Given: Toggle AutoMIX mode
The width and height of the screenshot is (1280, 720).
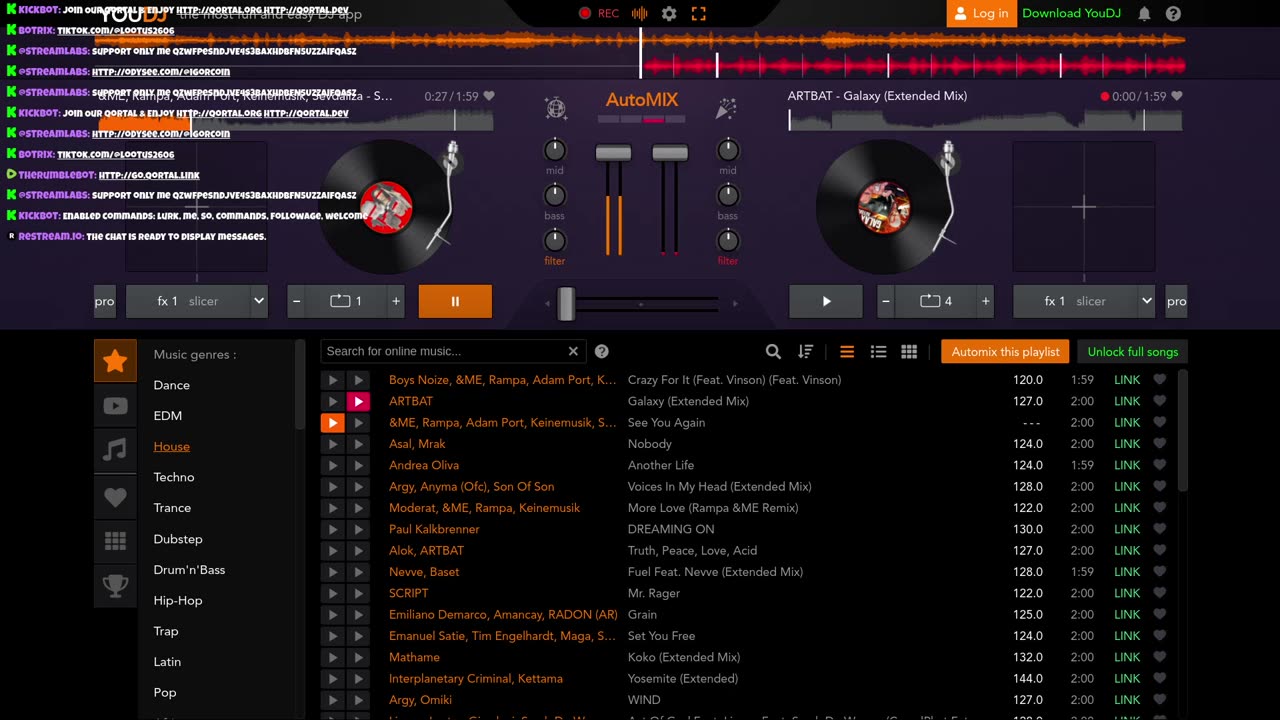Looking at the screenshot, I should [641, 100].
